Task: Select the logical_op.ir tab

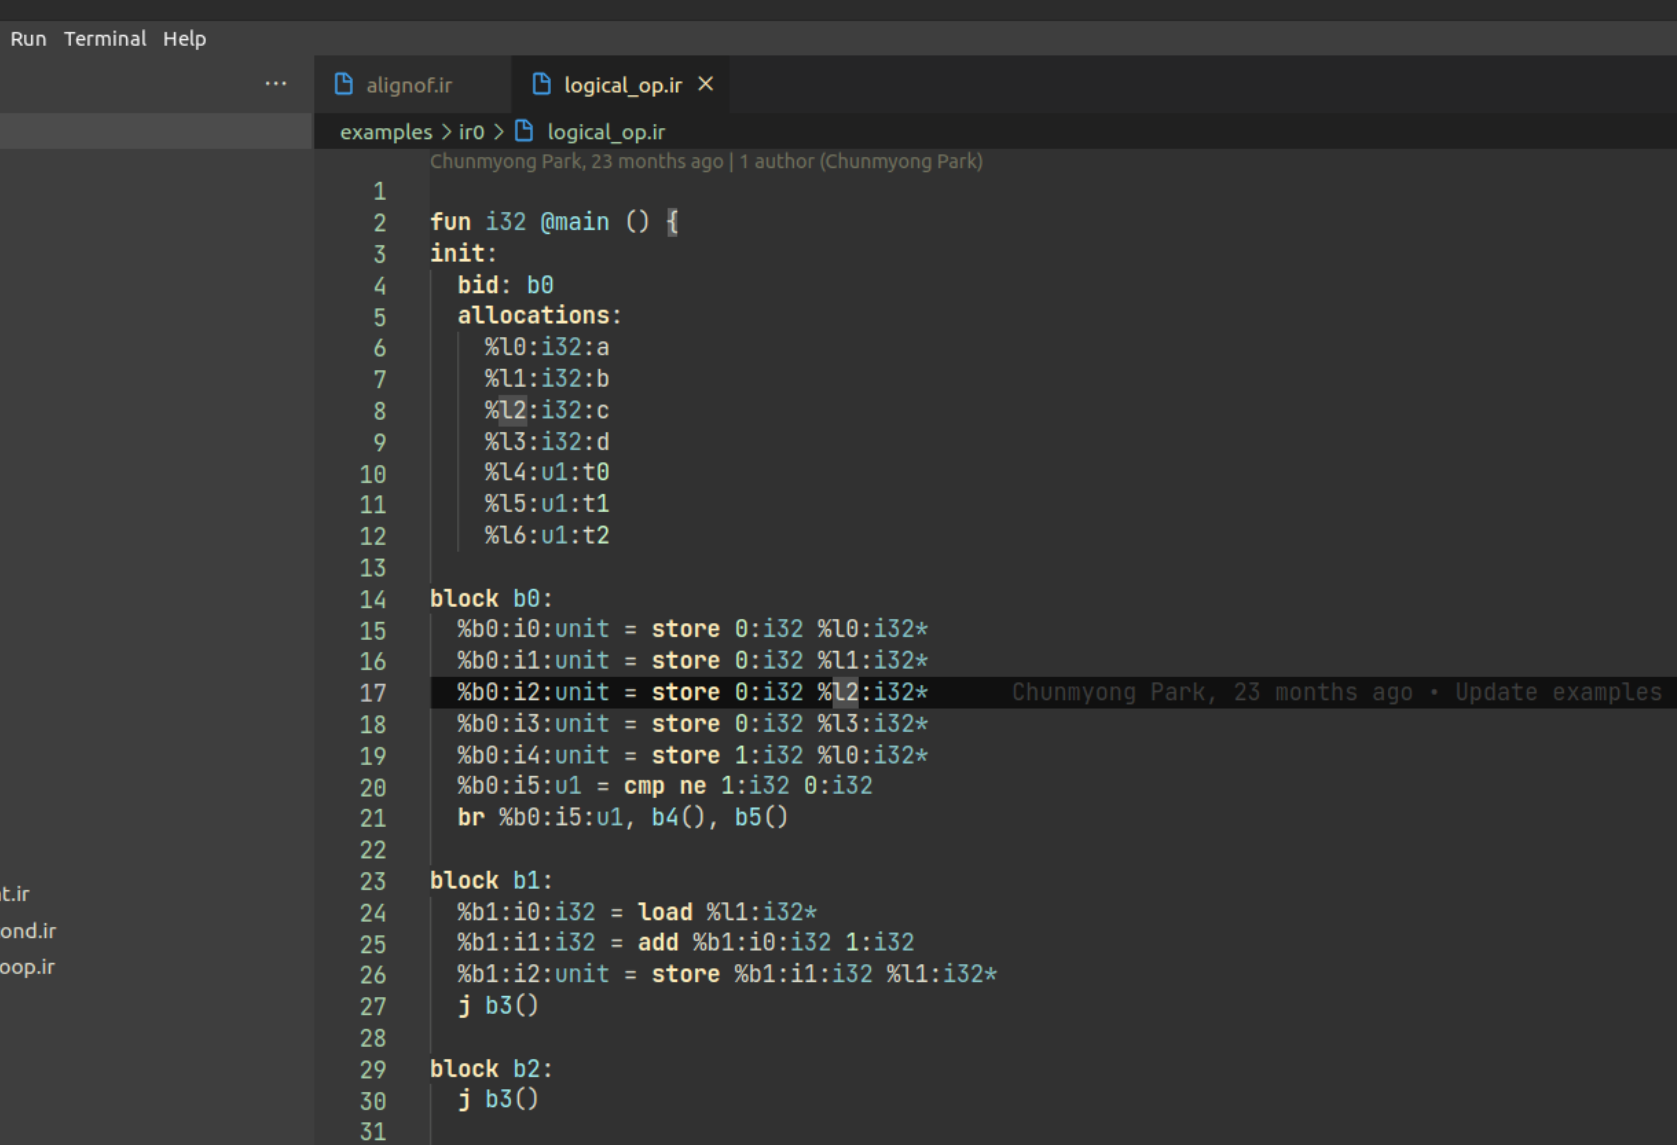Action: [620, 85]
